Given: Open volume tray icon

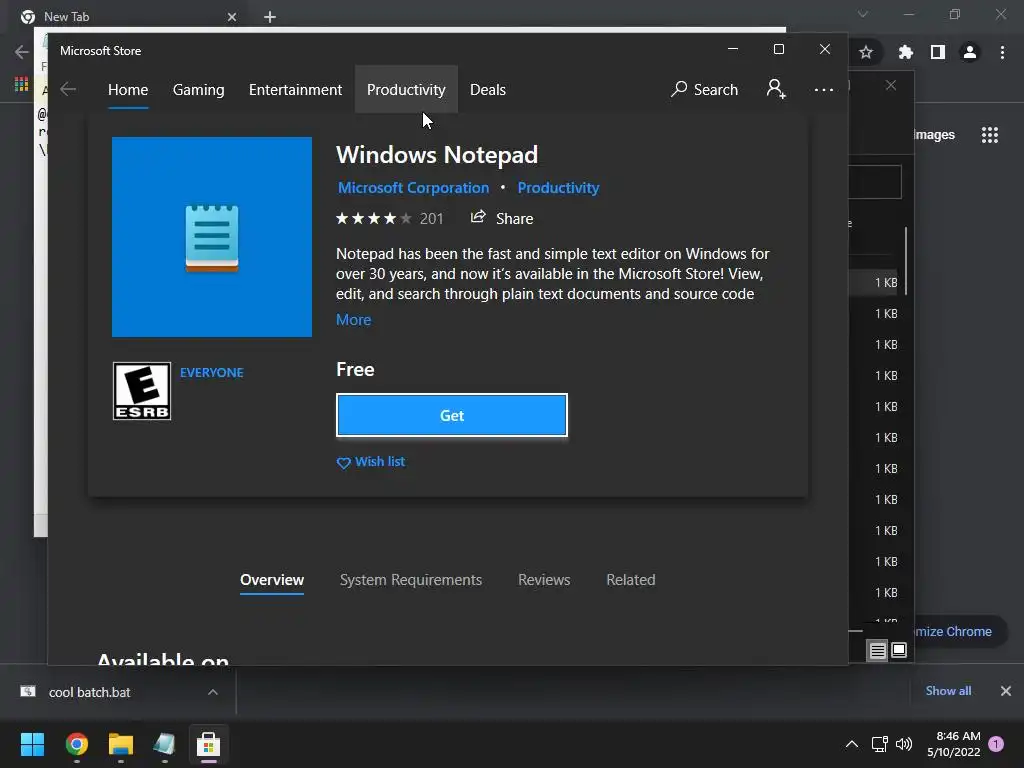Looking at the screenshot, I should click(904, 744).
